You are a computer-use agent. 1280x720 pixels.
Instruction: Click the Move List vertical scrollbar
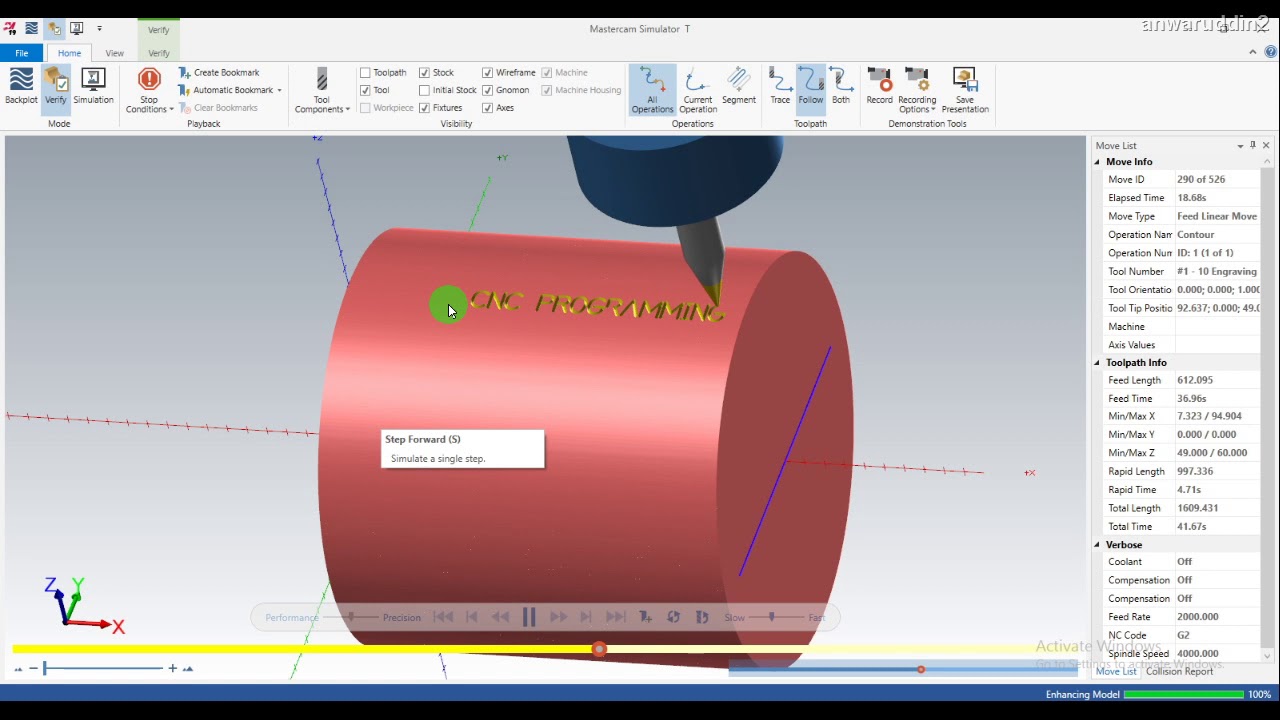pyautogui.click(x=1268, y=405)
